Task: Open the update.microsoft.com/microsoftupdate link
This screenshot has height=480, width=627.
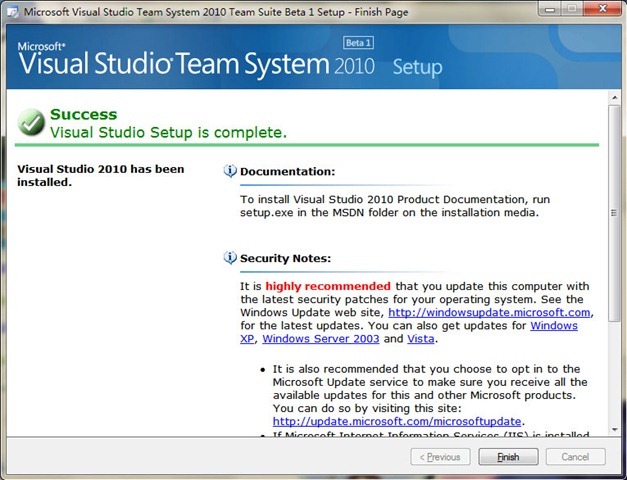Action: [397, 422]
